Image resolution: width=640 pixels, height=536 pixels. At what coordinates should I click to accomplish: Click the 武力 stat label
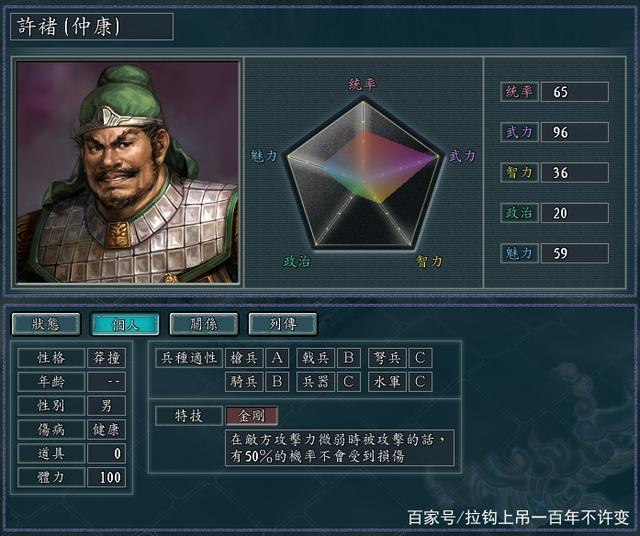click(x=519, y=132)
